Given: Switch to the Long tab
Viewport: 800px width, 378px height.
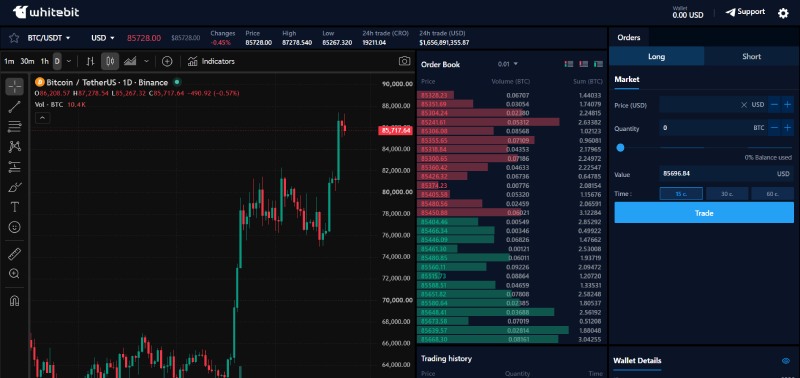Looking at the screenshot, I should [x=656, y=56].
